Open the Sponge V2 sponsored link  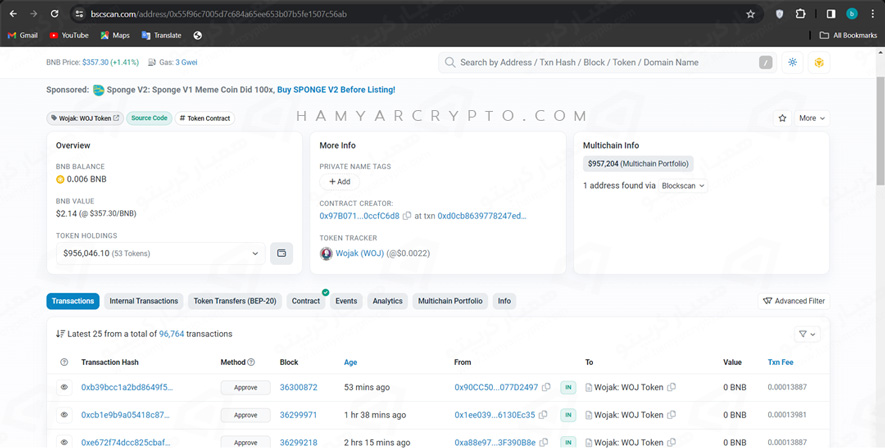pos(336,90)
